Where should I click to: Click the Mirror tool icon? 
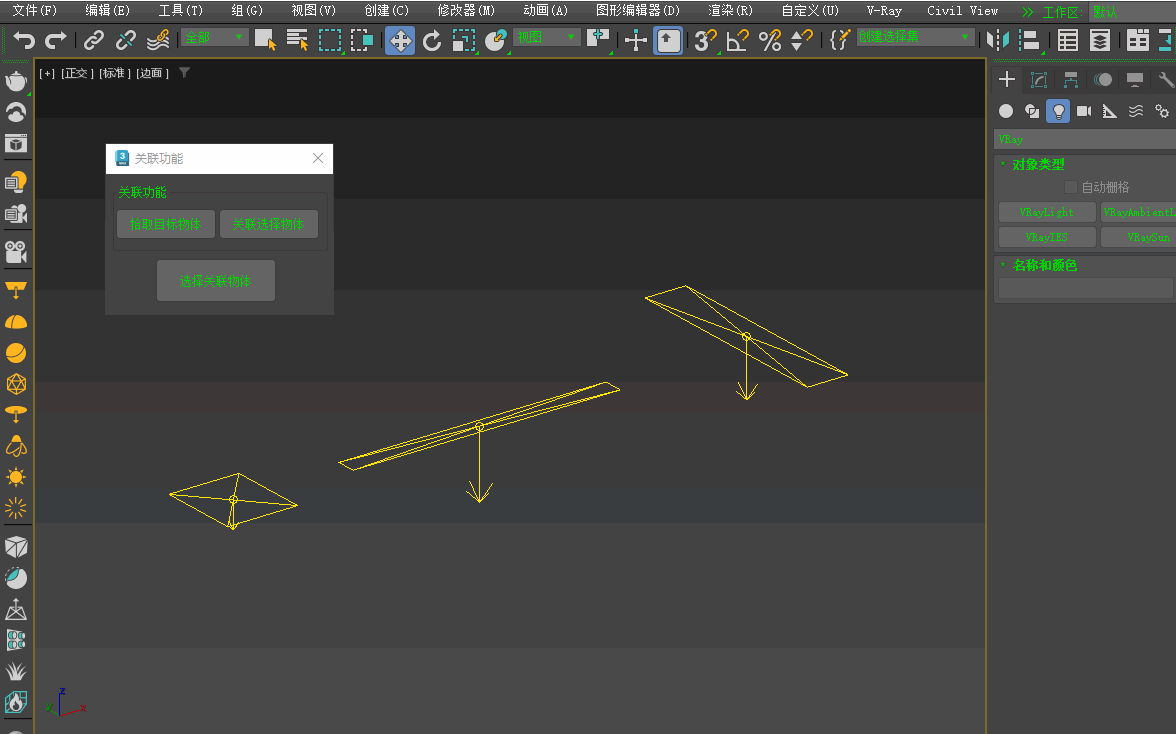coord(997,40)
